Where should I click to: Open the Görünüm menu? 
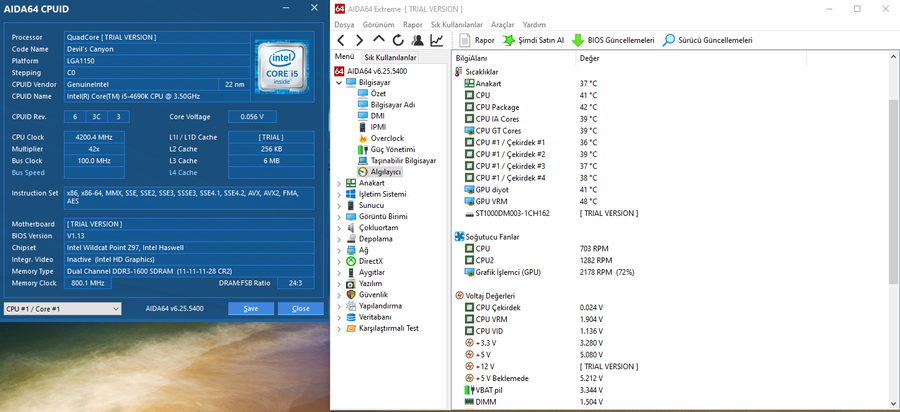(x=378, y=25)
